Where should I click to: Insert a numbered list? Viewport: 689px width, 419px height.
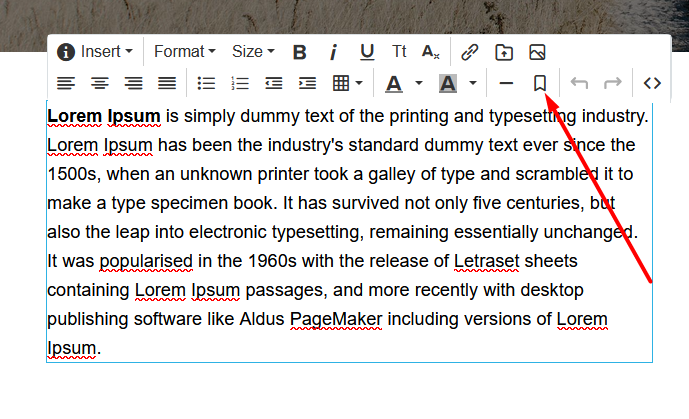[240, 83]
